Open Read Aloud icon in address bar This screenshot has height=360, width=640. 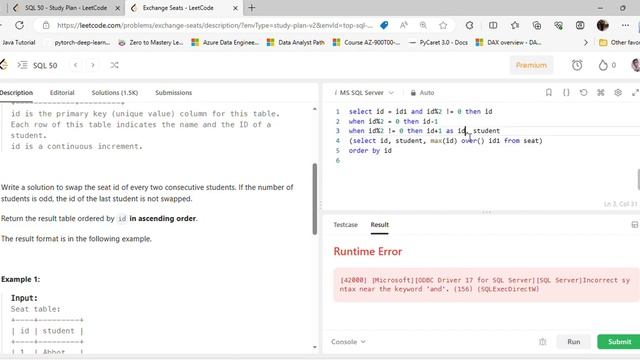point(404,25)
